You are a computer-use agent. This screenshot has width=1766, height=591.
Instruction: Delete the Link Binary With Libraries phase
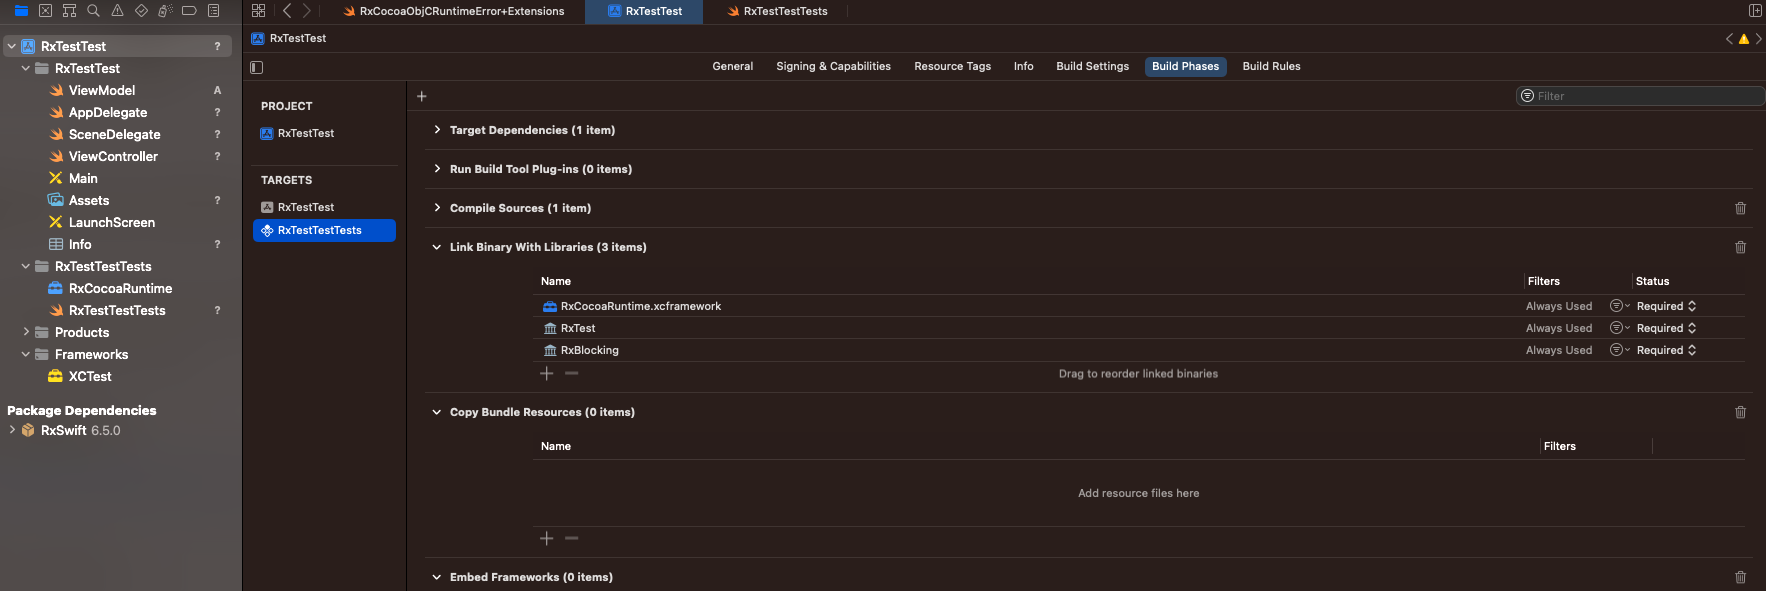tap(1740, 247)
